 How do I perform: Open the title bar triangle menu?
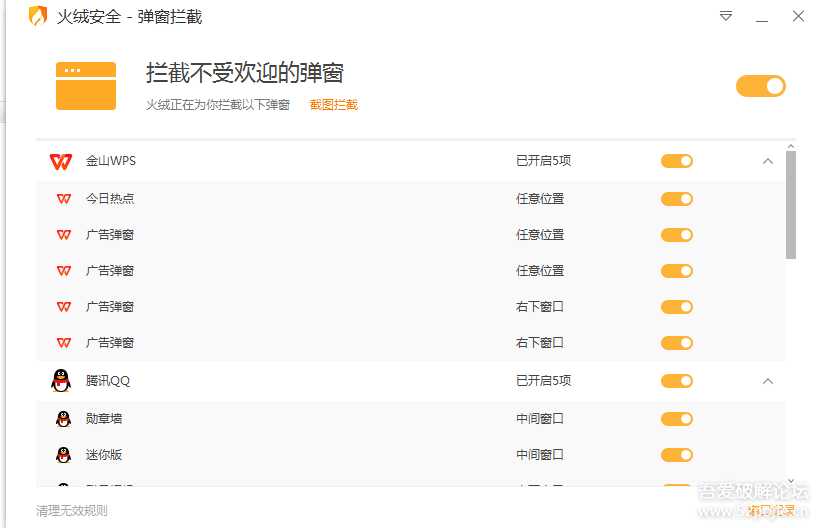click(x=726, y=16)
